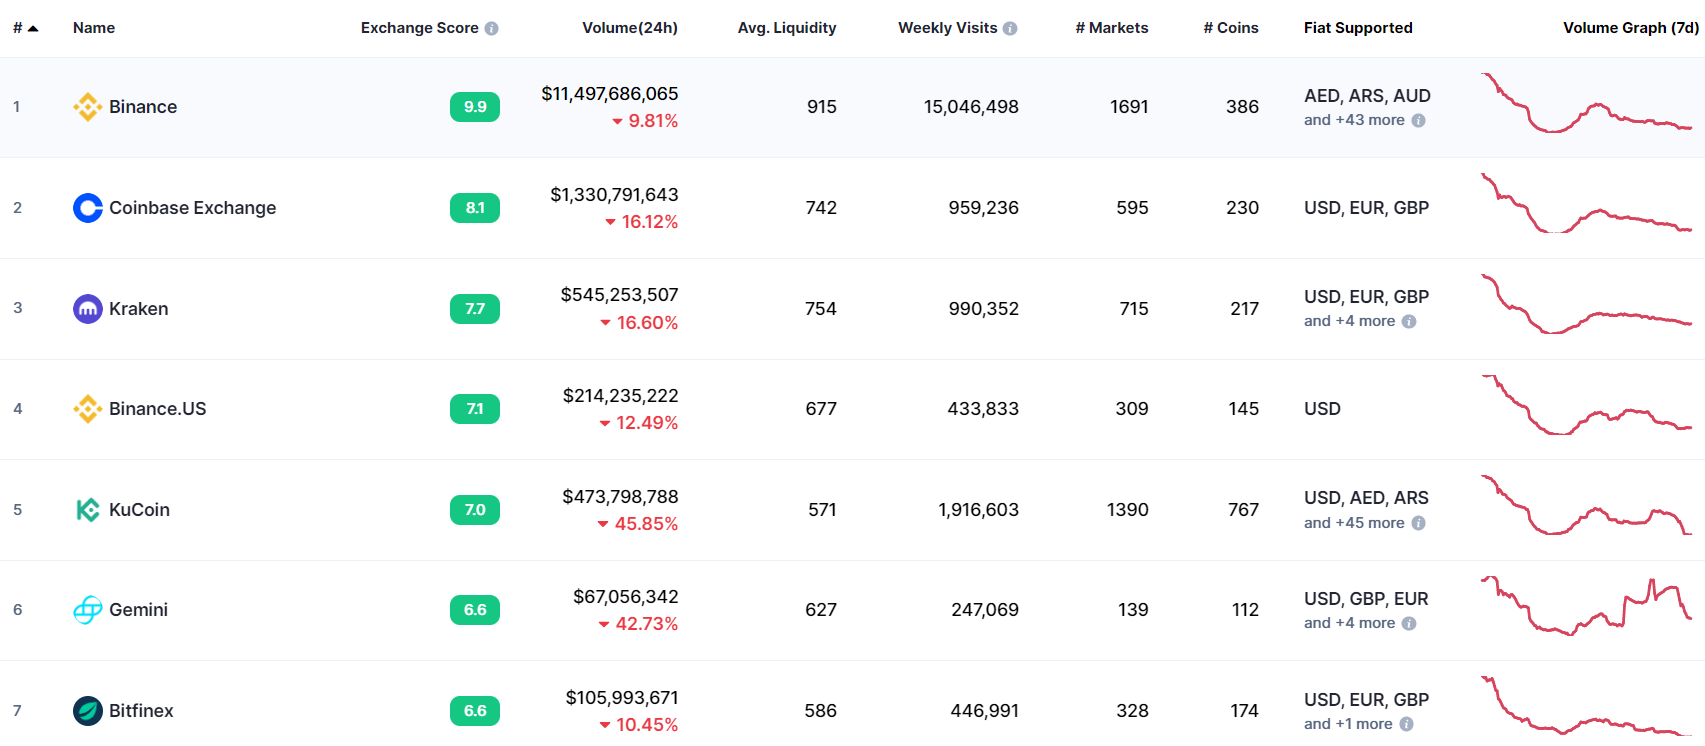Click Gemini's 6.6 exchange score badge

tap(475, 610)
